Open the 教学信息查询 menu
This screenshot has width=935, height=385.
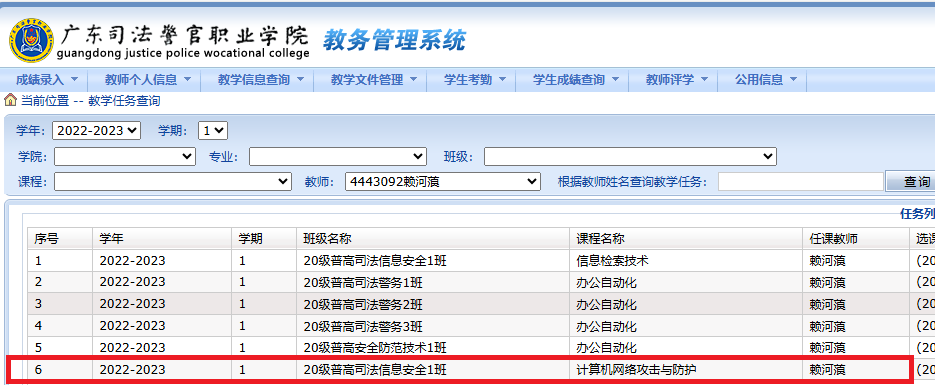click(261, 79)
